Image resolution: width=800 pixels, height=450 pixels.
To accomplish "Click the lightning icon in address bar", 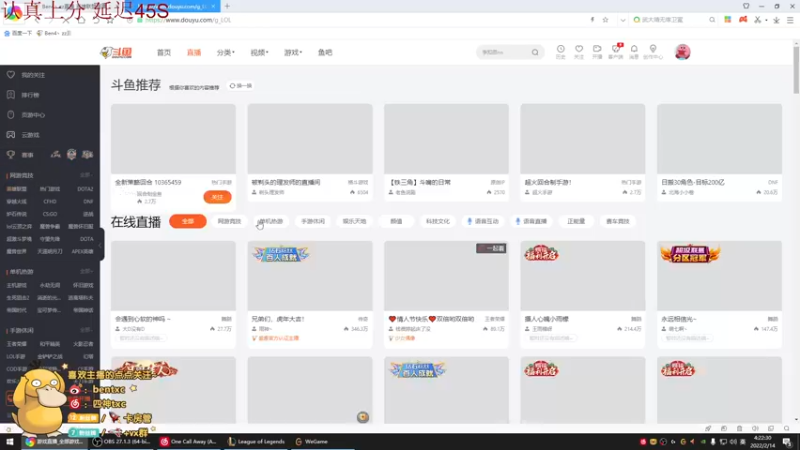I will point(592,20).
